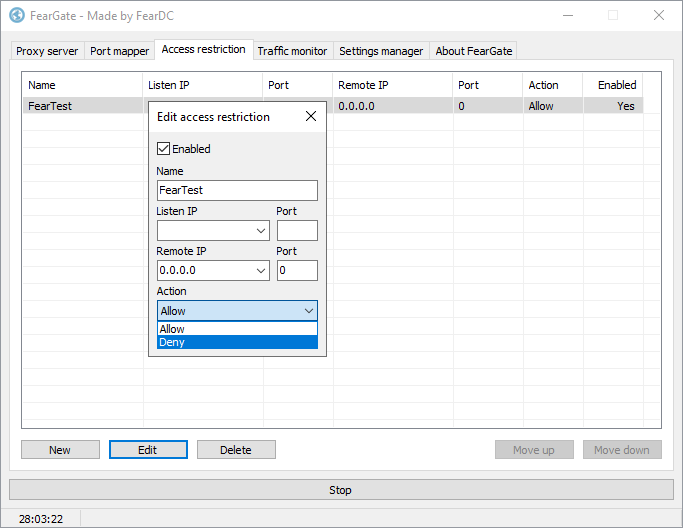
Task: Open the About FearGate tab
Action: (x=473, y=51)
